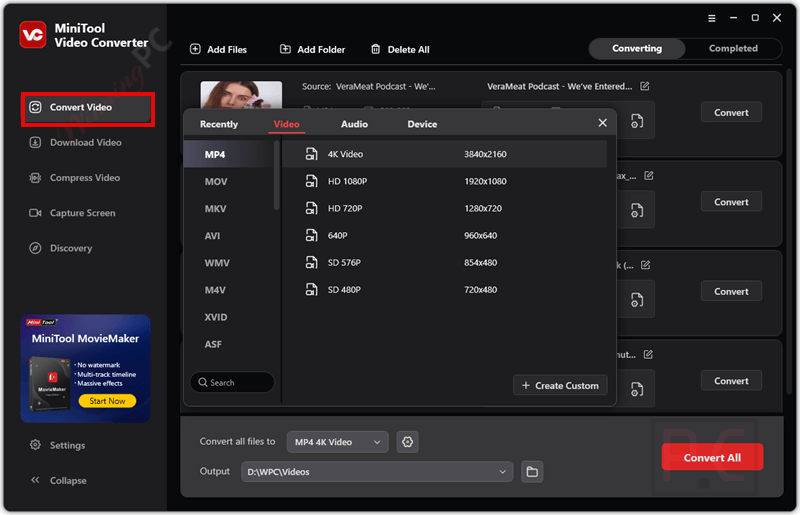
Task: Choose the SD 480P preset
Action: coord(444,289)
